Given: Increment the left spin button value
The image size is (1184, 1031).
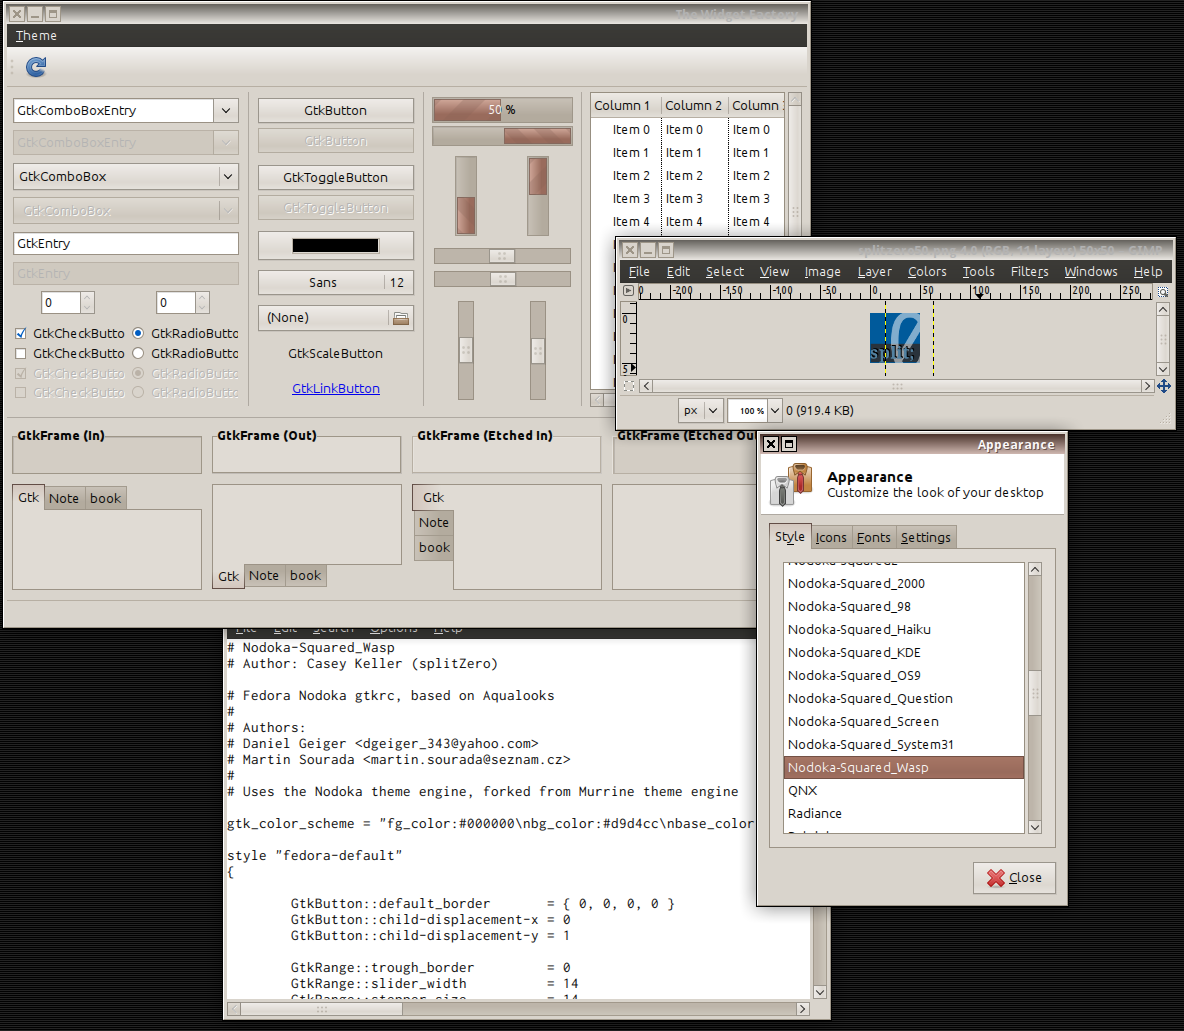Looking at the screenshot, I should (88, 298).
